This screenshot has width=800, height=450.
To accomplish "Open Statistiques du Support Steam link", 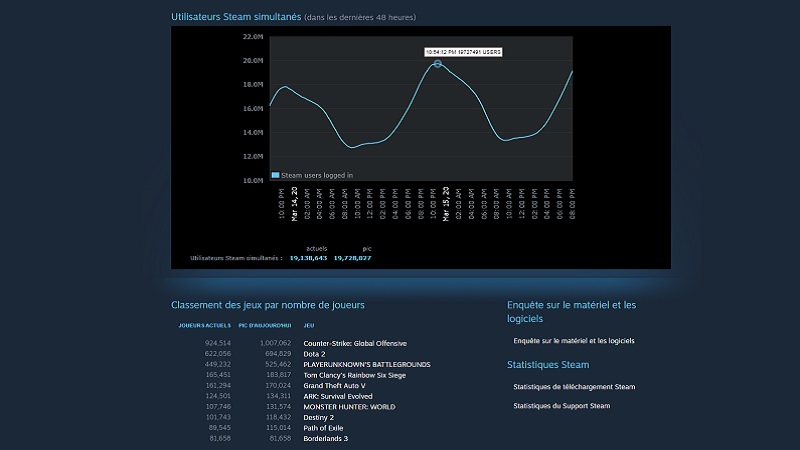I will click(561, 406).
